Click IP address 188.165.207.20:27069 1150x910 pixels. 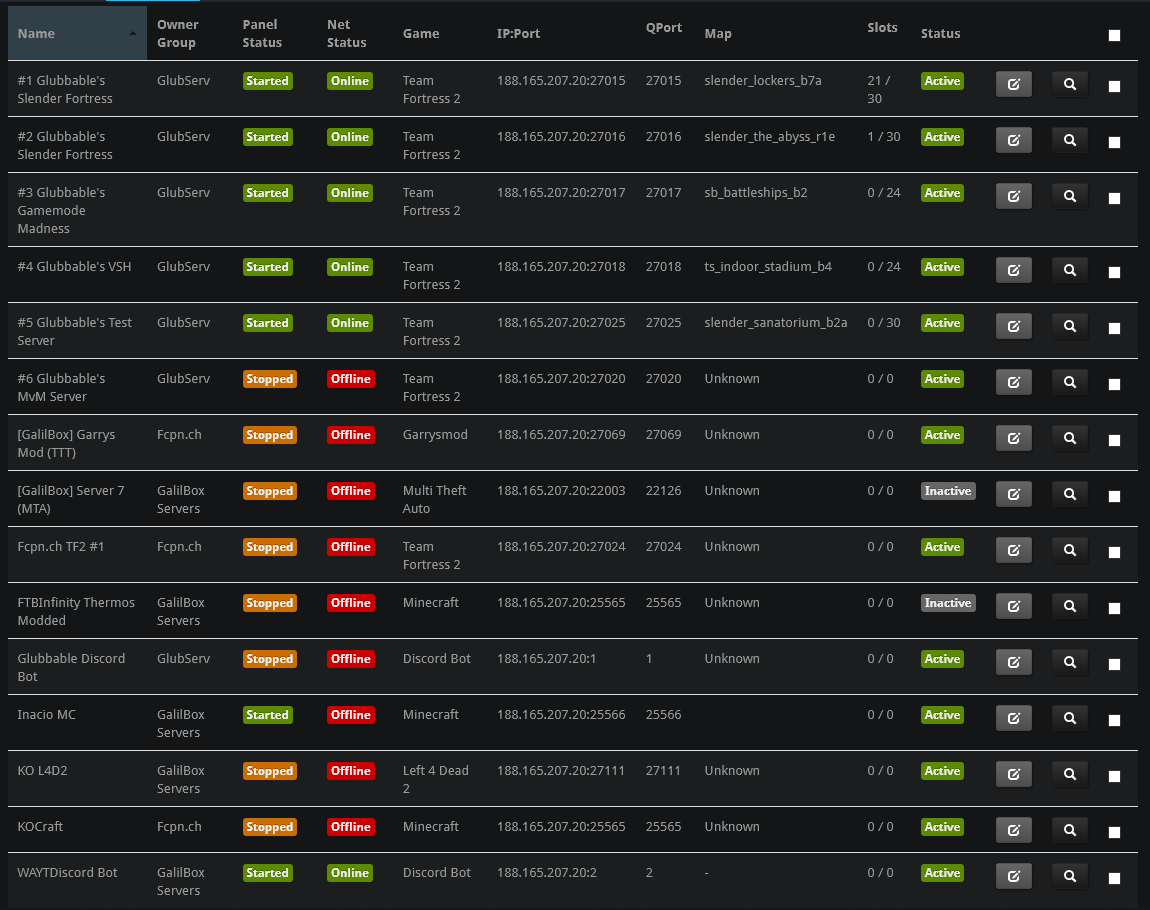[561, 435]
